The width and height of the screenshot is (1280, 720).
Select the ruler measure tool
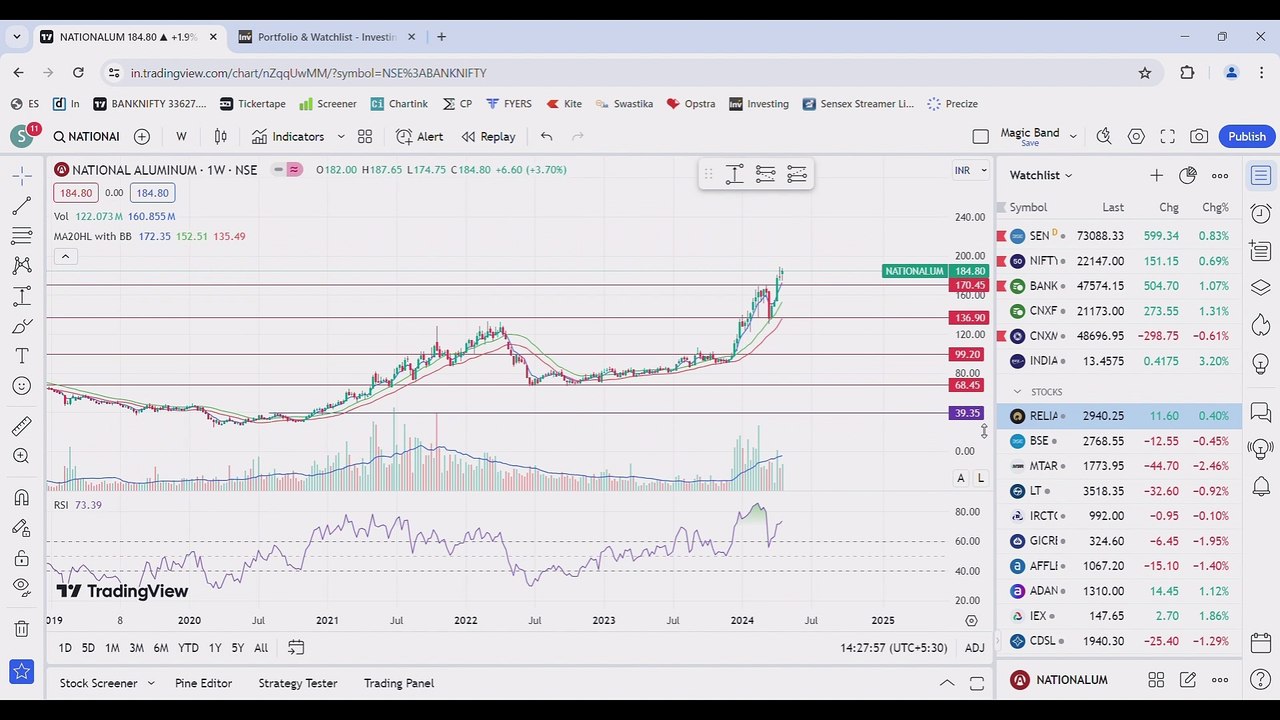(x=21, y=427)
